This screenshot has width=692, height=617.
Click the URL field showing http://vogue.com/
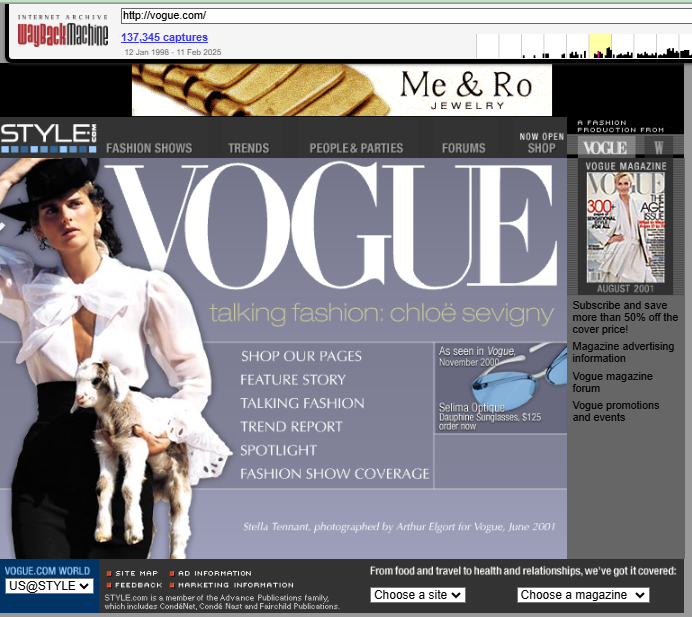tap(406, 16)
